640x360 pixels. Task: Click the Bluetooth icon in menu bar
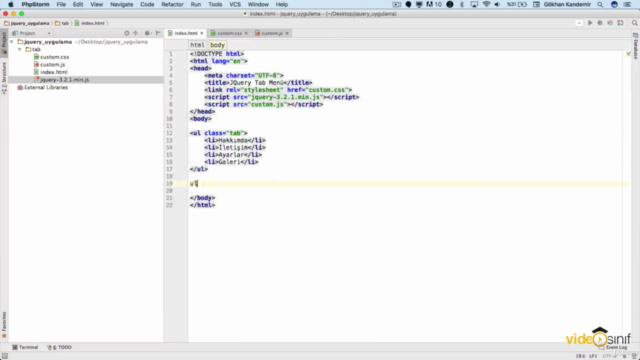[462, 4]
